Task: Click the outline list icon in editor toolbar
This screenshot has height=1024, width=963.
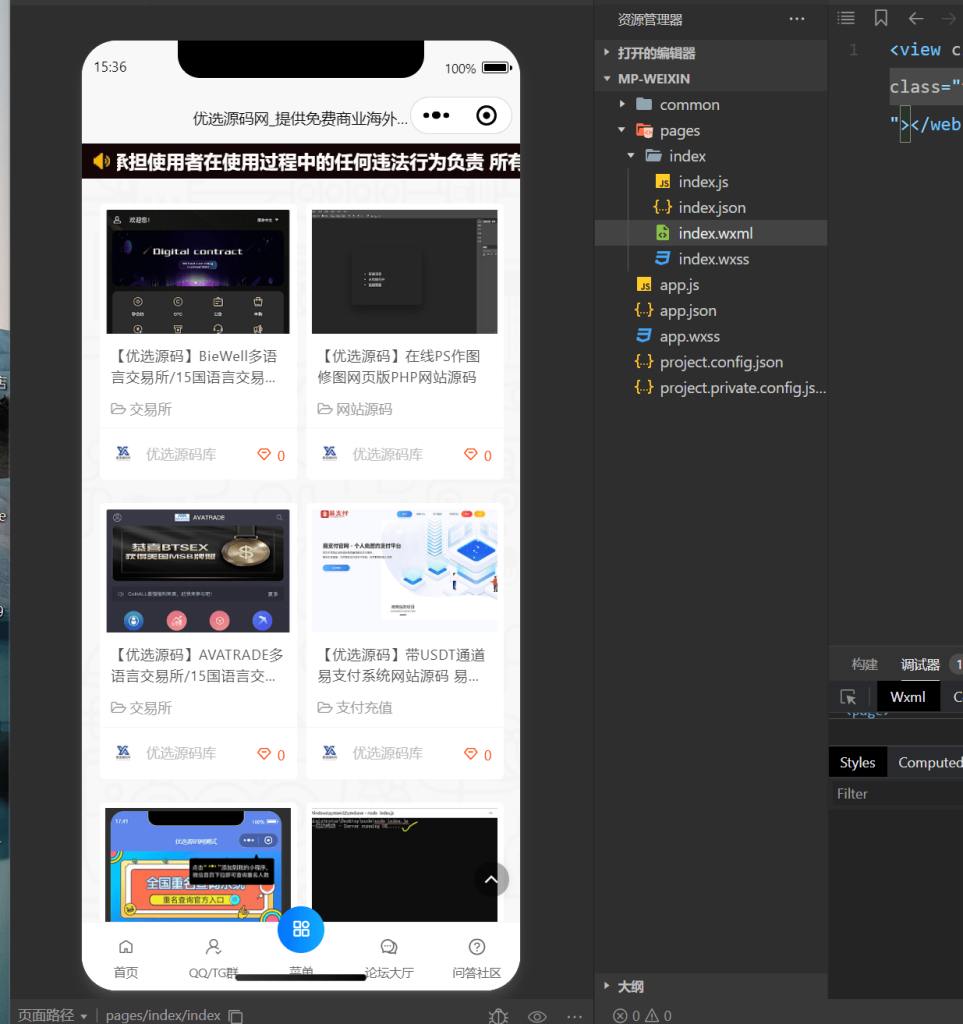Action: tap(845, 18)
